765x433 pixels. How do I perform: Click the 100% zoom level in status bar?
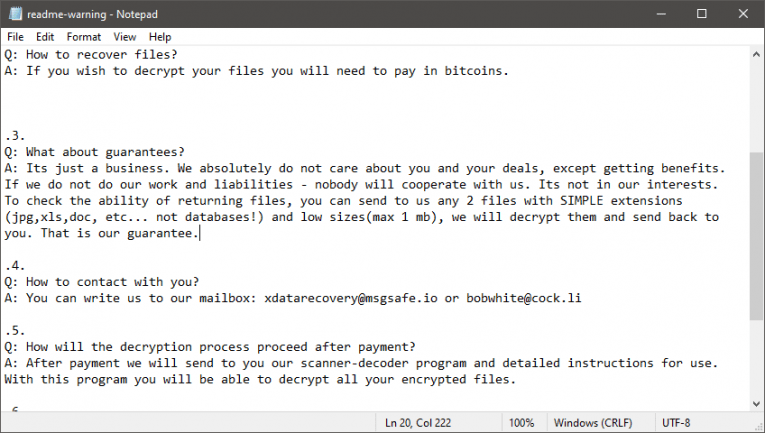(520, 423)
